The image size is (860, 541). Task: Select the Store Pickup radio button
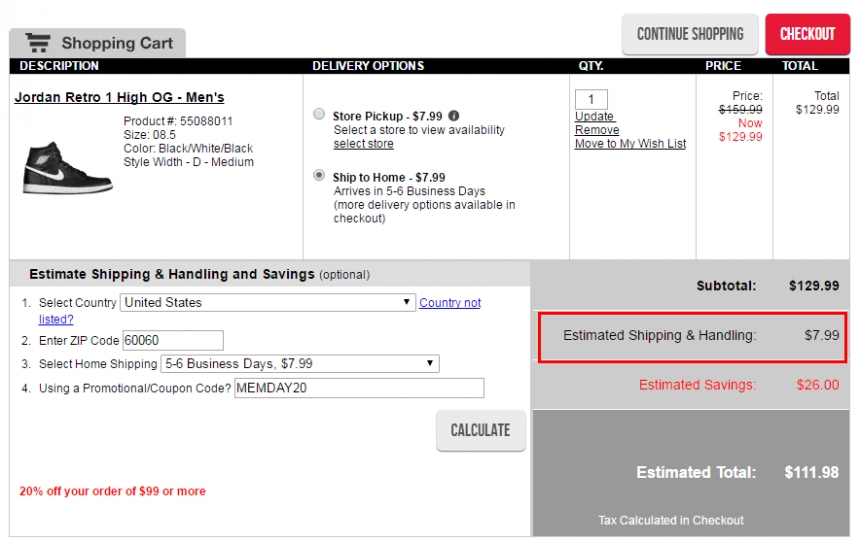tap(319, 114)
